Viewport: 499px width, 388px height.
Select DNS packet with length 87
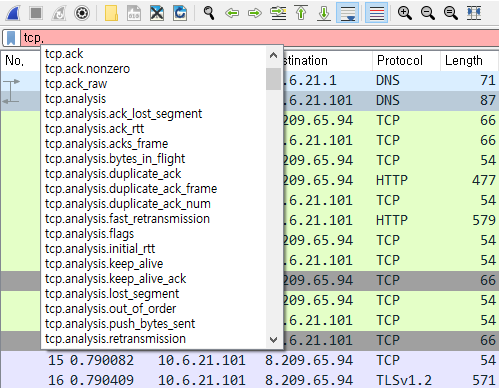coord(391,101)
